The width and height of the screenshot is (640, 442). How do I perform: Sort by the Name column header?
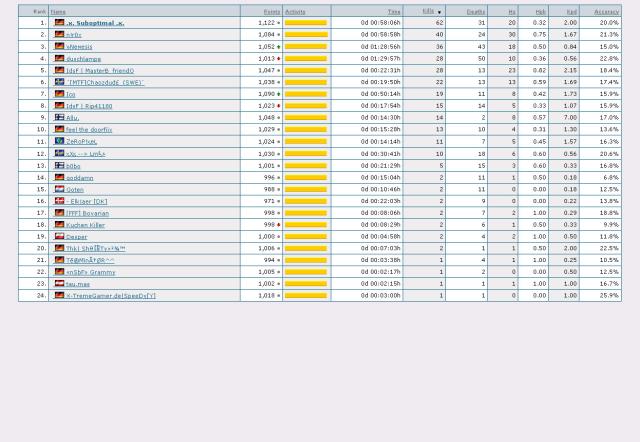tap(58, 11)
